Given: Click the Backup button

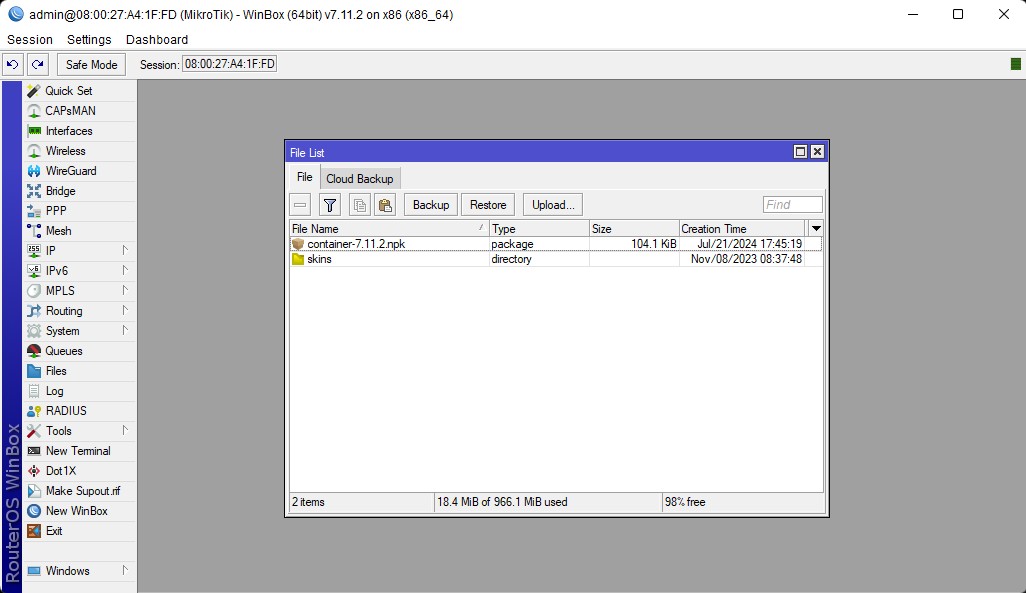Looking at the screenshot, I should 431,205.
